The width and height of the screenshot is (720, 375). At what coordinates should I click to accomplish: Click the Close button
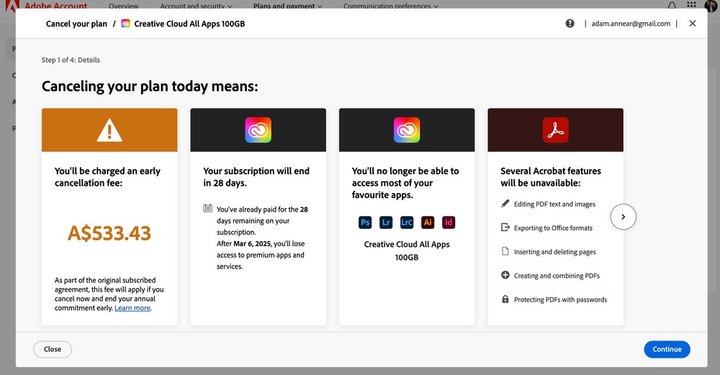tap(52, 349)
